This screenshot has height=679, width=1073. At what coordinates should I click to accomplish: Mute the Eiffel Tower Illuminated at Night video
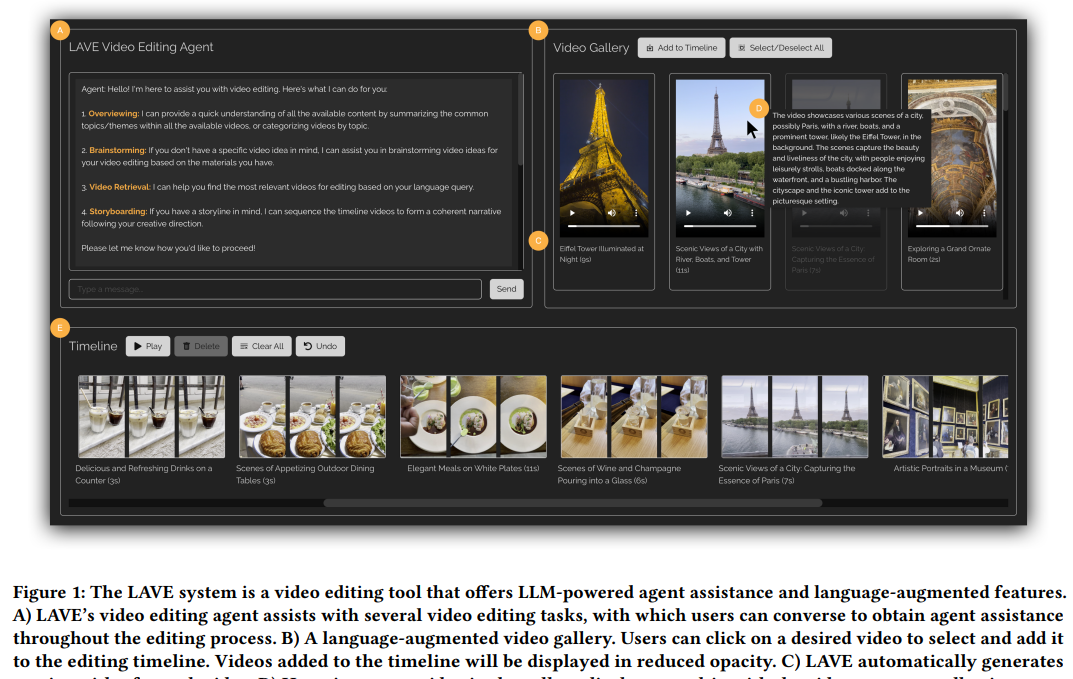coord(612,213)
